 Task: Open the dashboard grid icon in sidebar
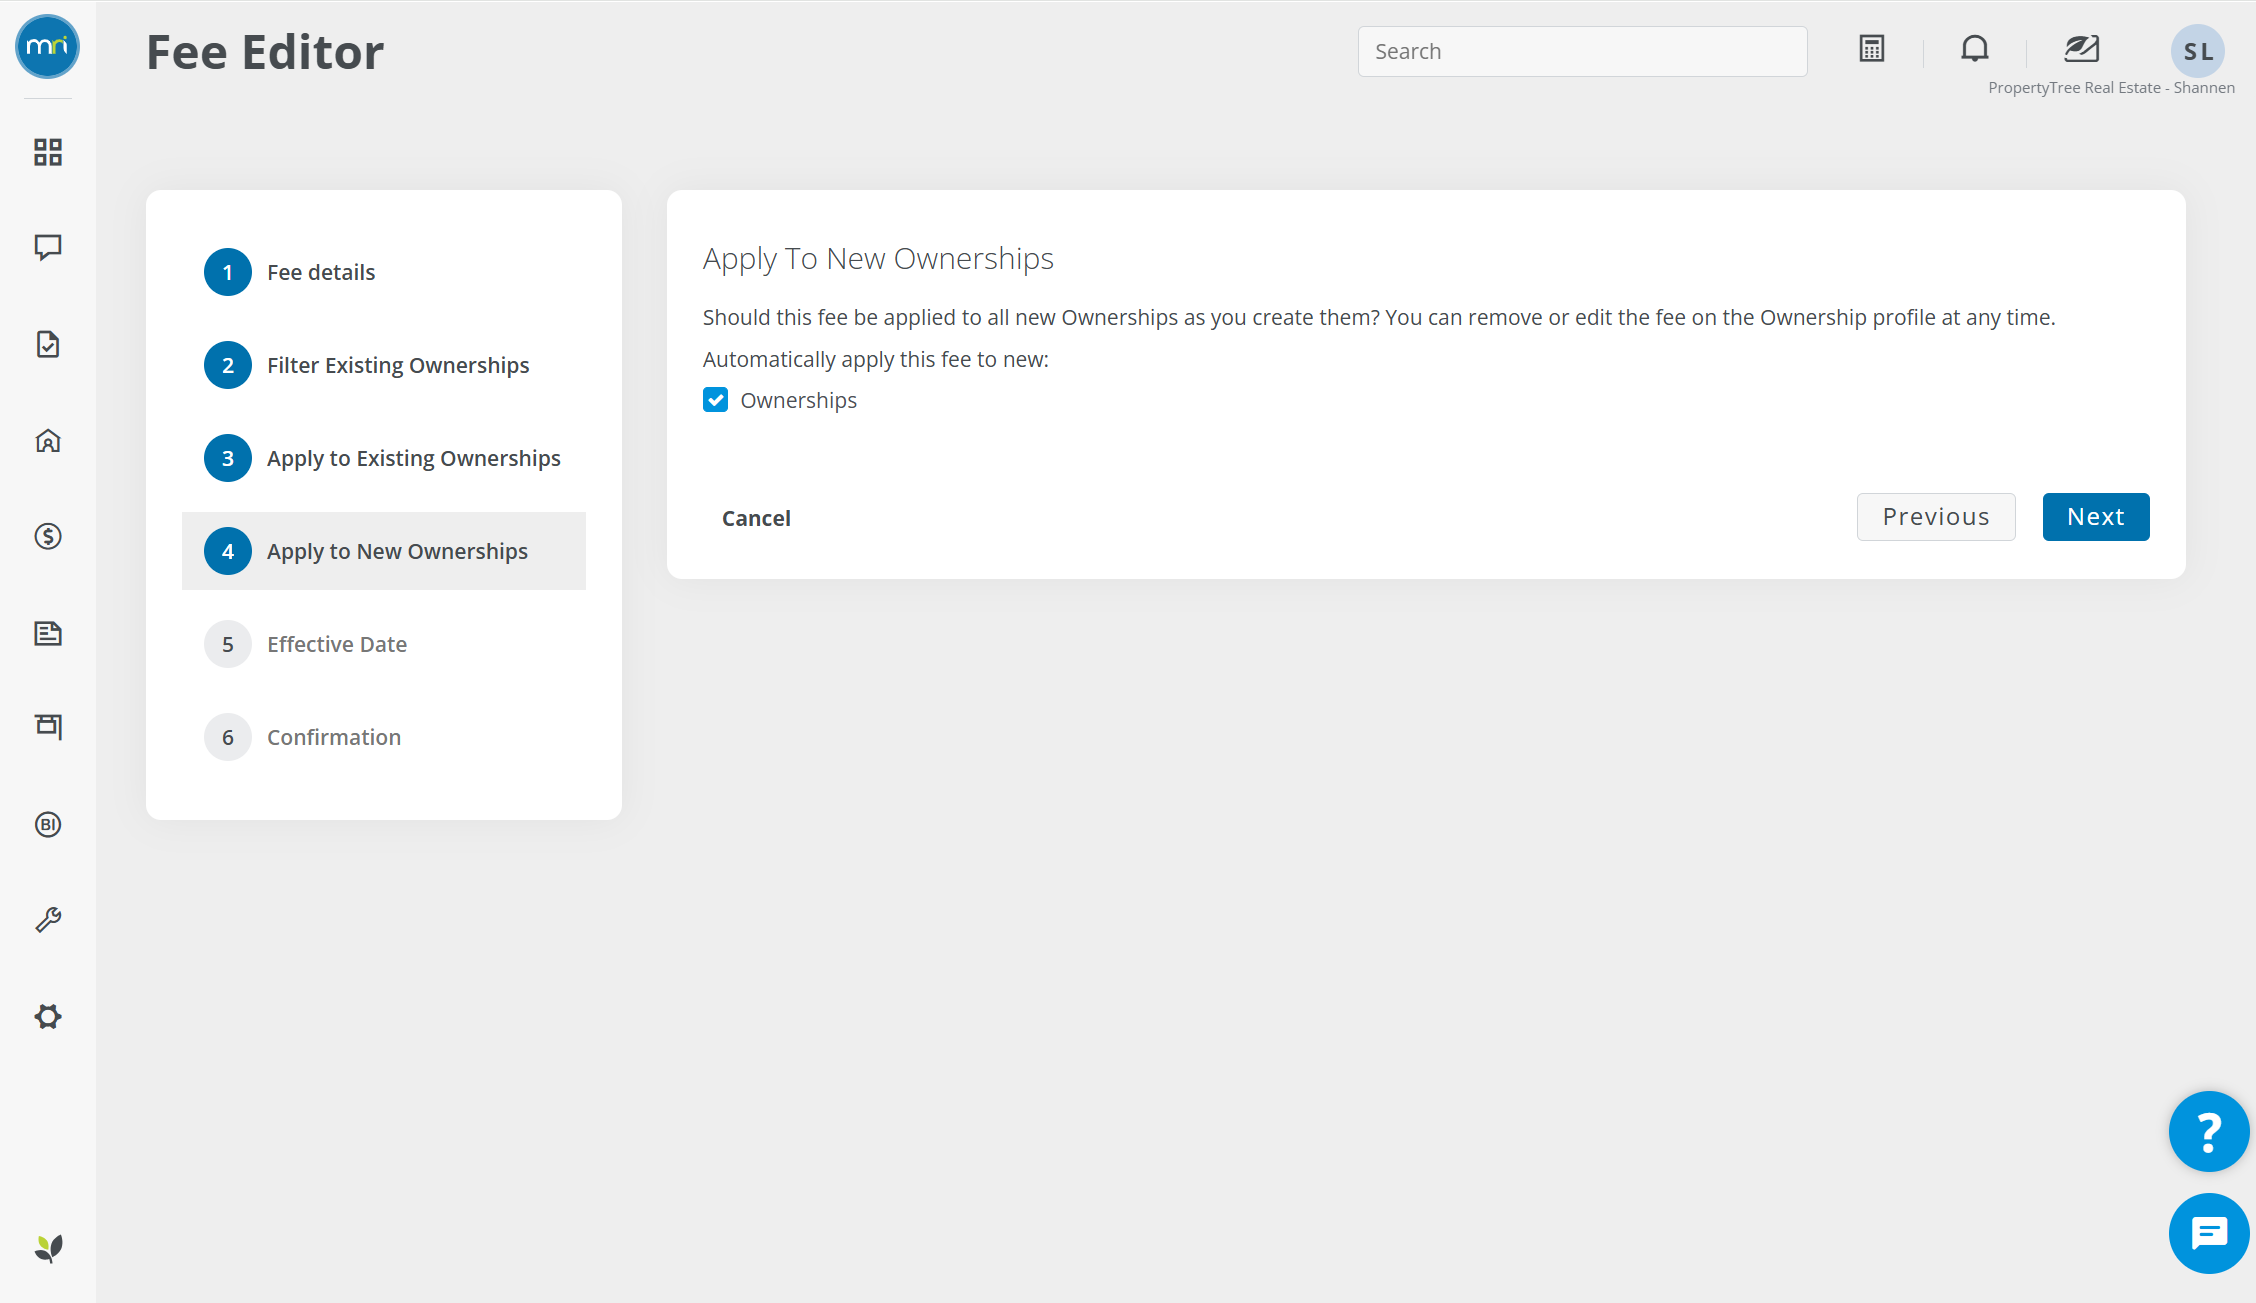point(48,152)
